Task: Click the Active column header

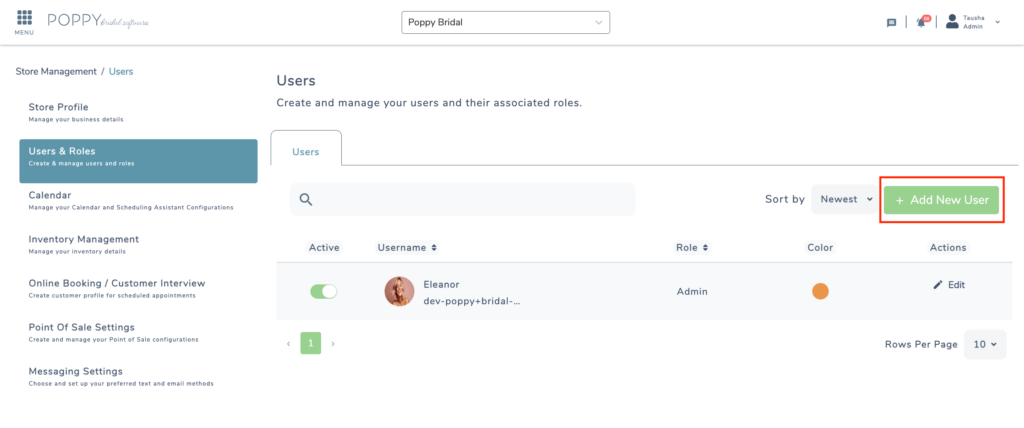Action: point(324,248)
